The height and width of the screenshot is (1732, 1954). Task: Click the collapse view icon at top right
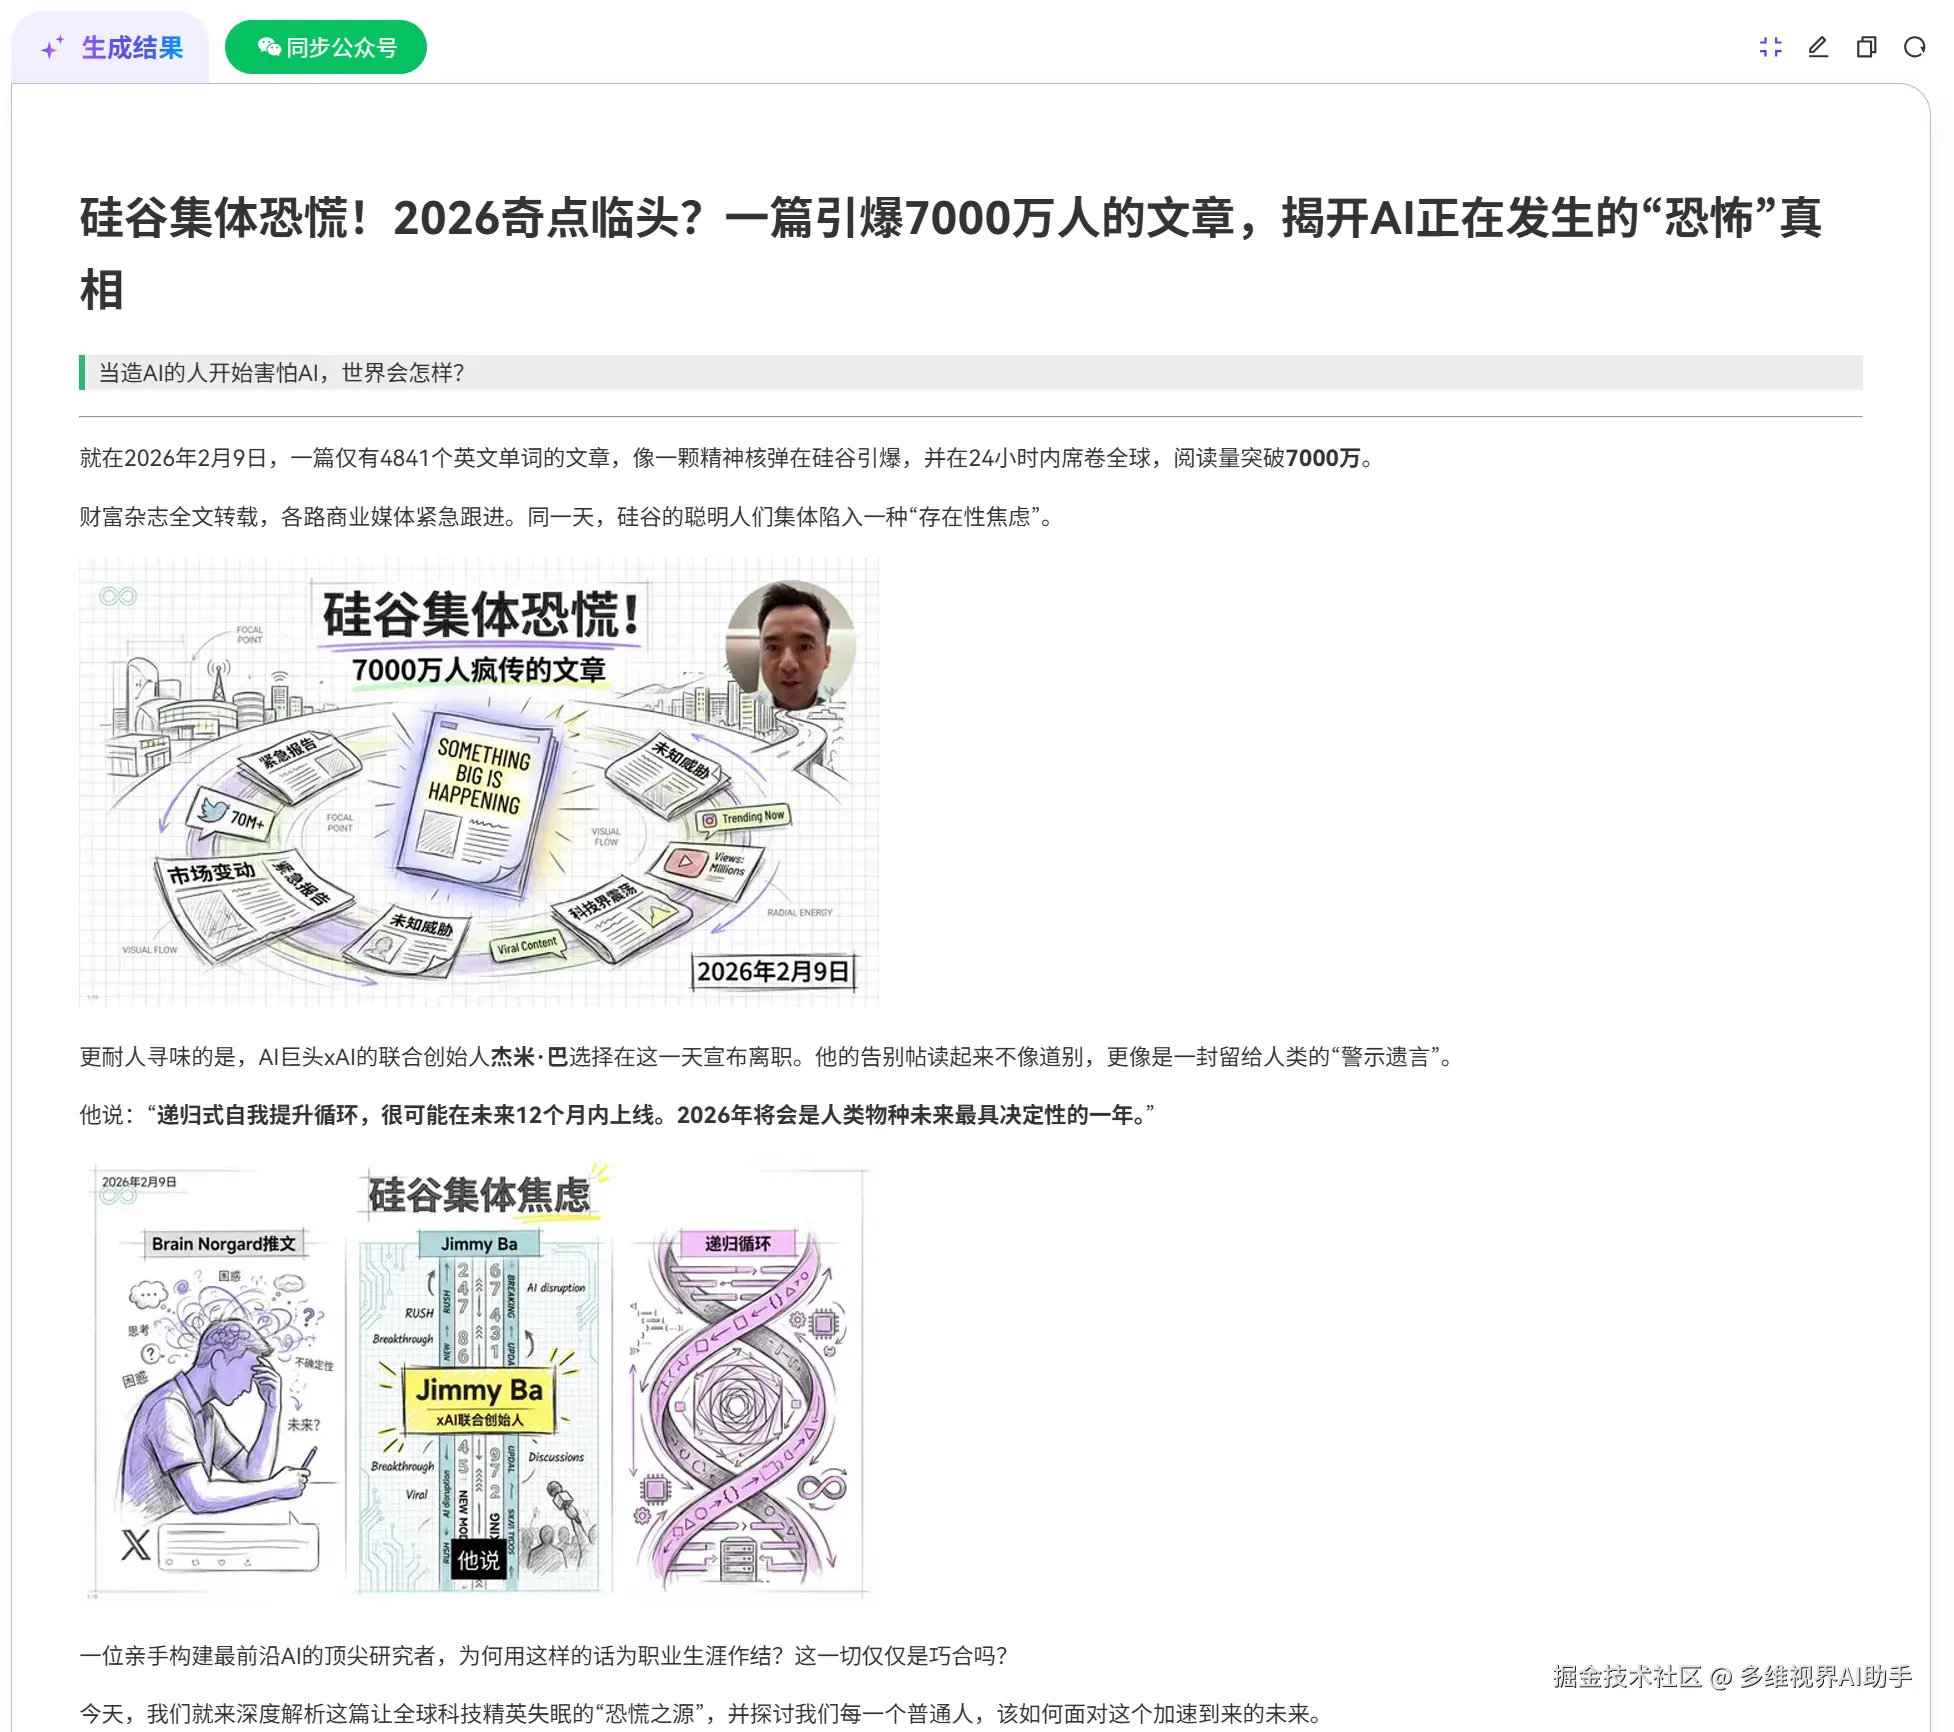(1770, 47)
